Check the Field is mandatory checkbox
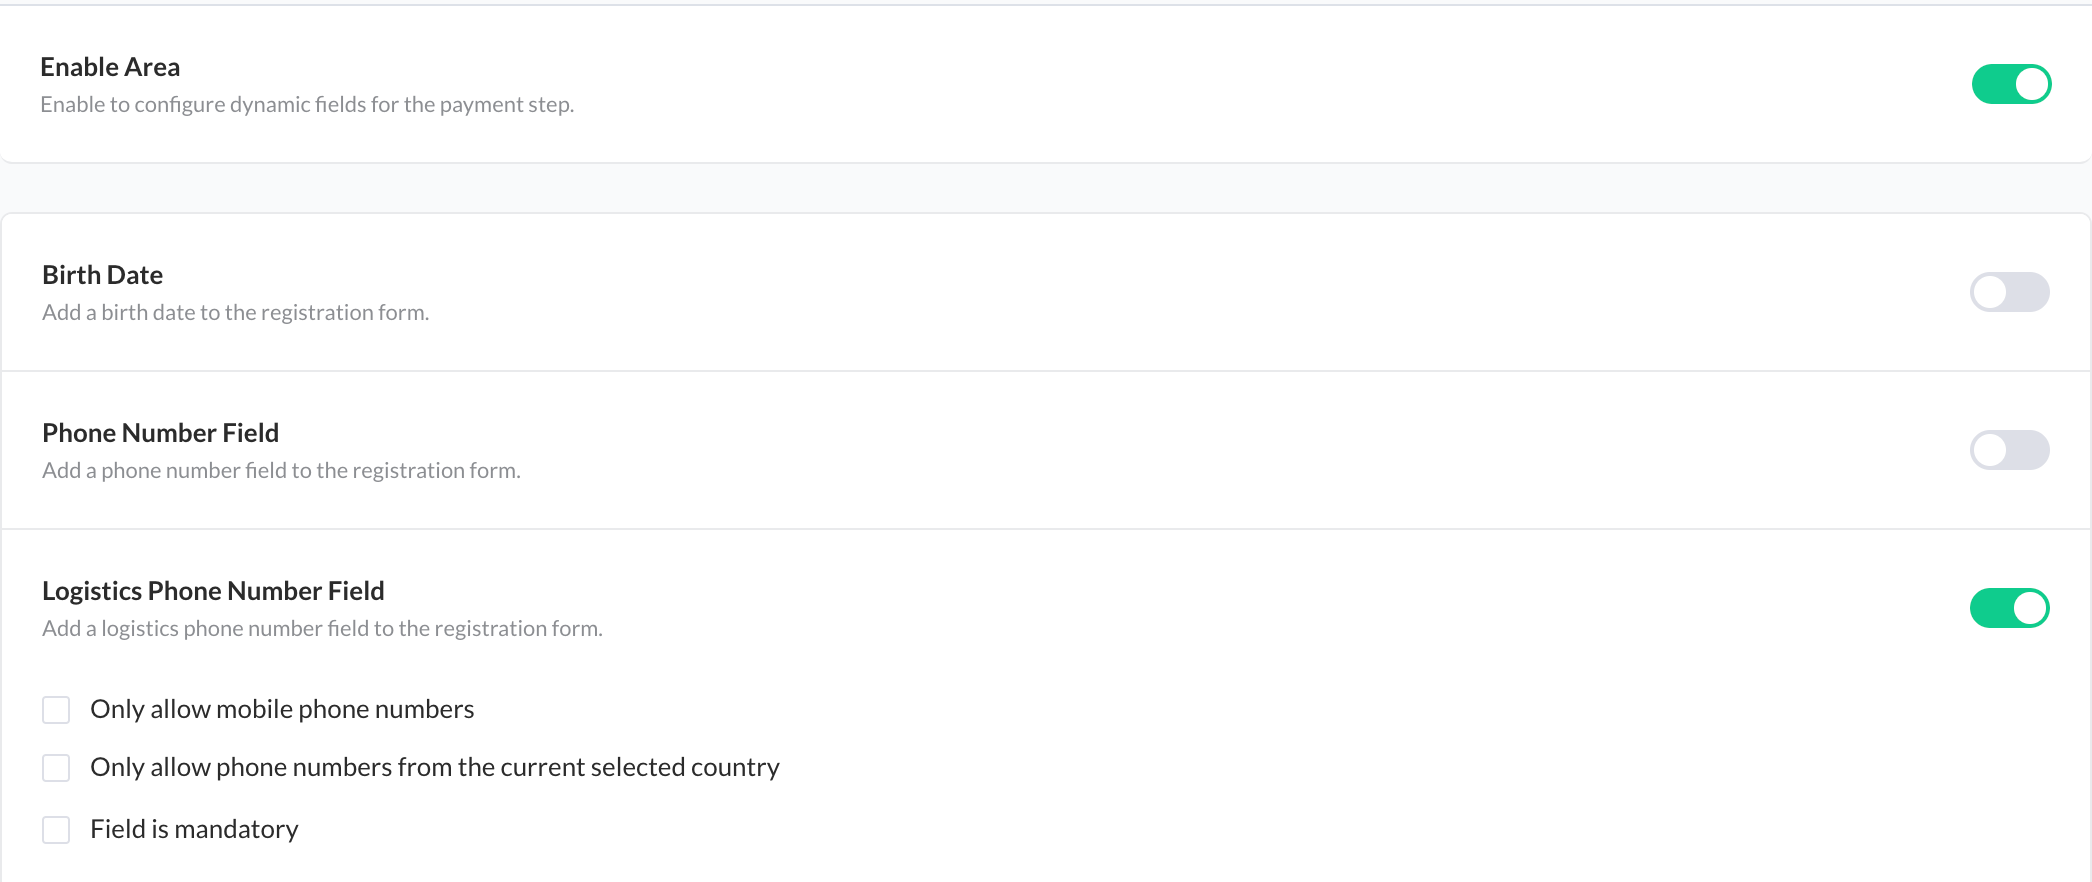This screenshot has height=882, width=2092. click(56, 830)
